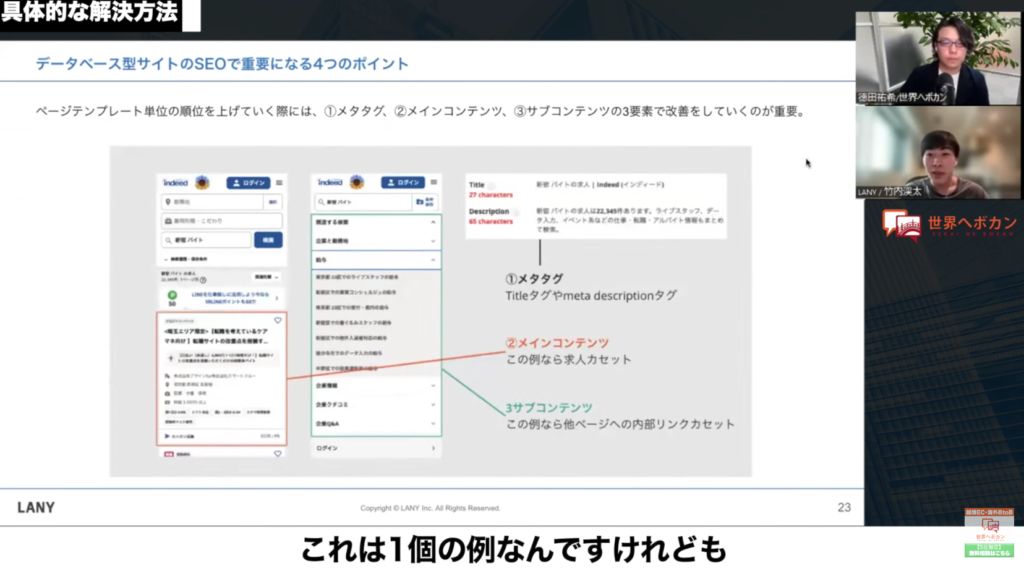This screenshot has width=1024, height=571.
Task: Click the 3サブコンテンツ label
Action: (x=549, y=408)
